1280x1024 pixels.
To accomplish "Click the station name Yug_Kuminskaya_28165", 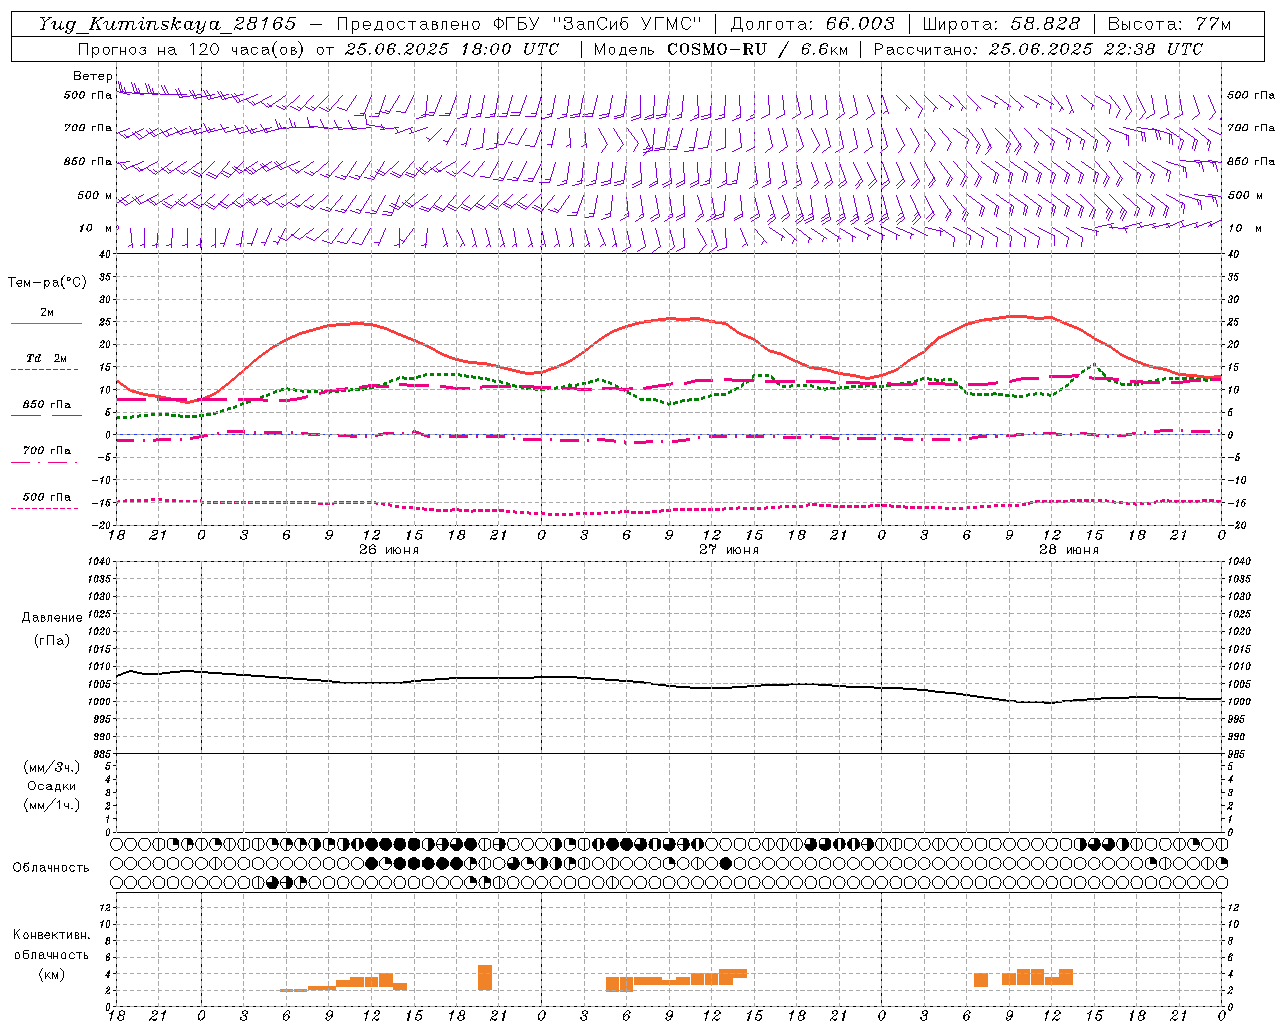I will 168,24.
